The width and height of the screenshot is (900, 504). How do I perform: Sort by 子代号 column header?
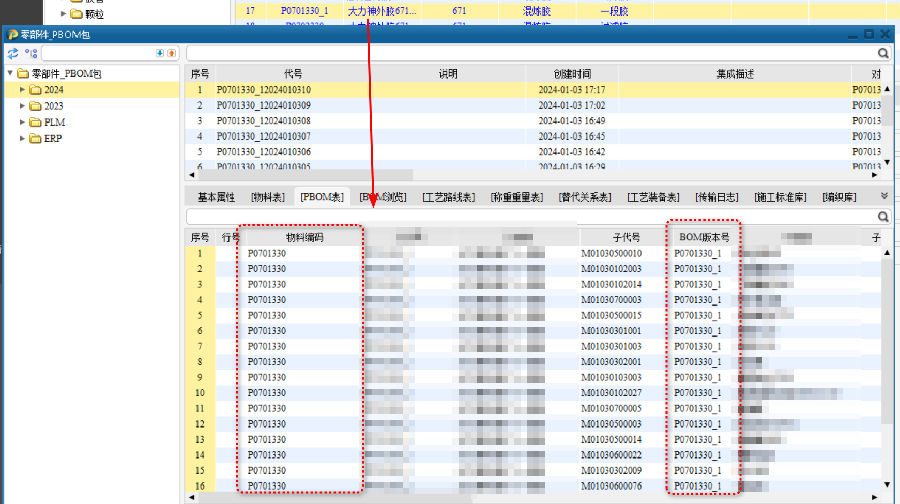pos(626,237)
